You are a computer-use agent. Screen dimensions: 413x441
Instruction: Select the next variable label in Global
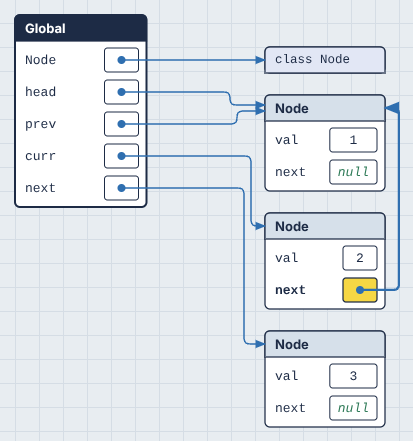pyautogui.click(x=40, y=188)
